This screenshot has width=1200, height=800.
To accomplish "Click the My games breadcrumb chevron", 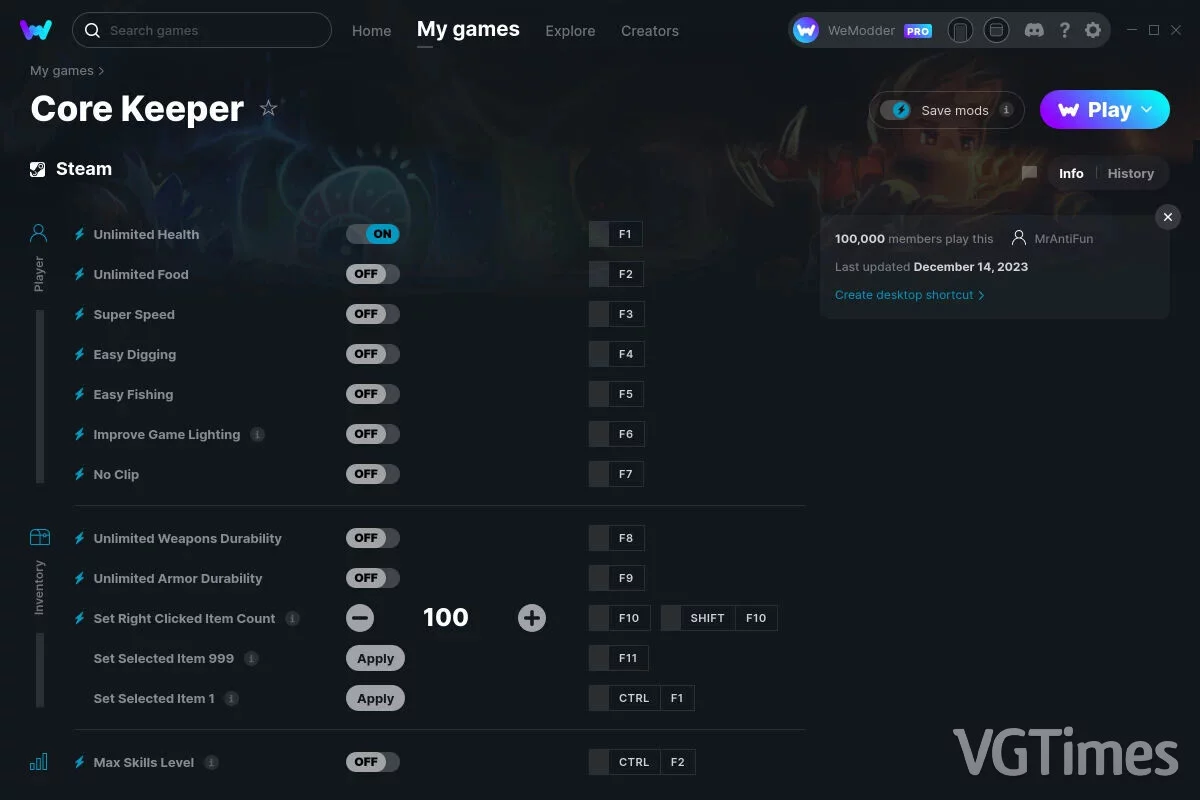I will pos(101,71).
